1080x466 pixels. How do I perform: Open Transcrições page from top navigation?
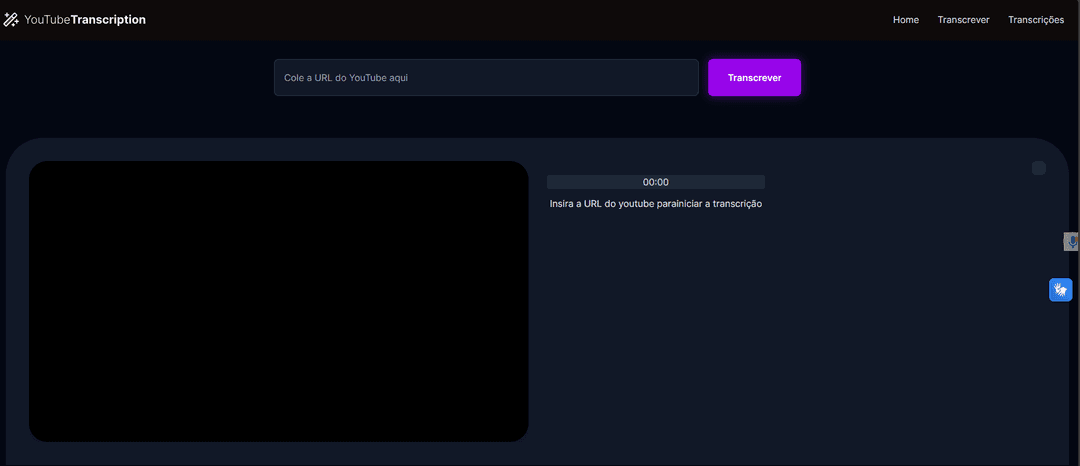point(1035,20)
